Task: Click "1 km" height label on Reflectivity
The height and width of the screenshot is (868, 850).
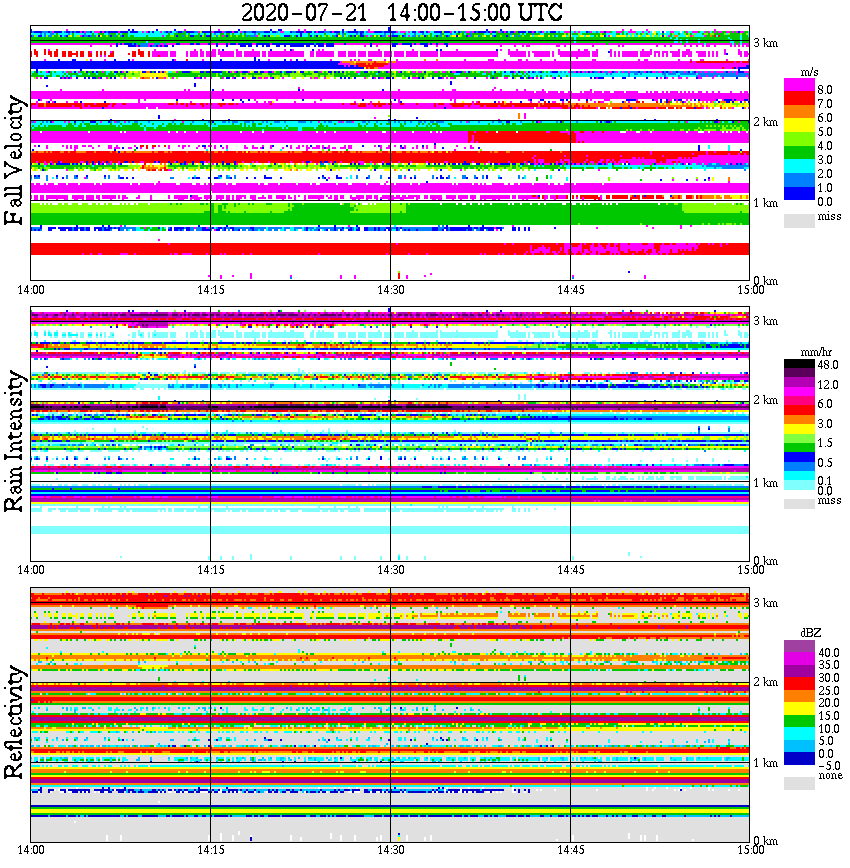Action: [765, 763]
